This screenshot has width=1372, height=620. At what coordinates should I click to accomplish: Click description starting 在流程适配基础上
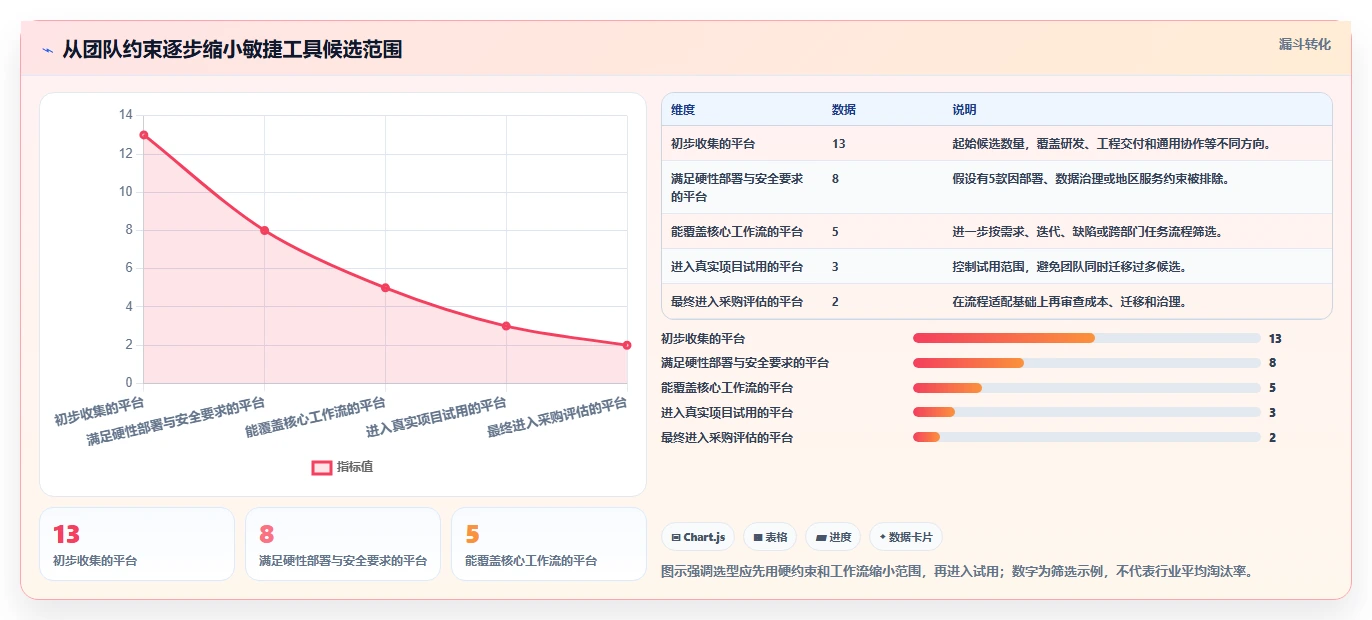click(x=1070, y=302)
